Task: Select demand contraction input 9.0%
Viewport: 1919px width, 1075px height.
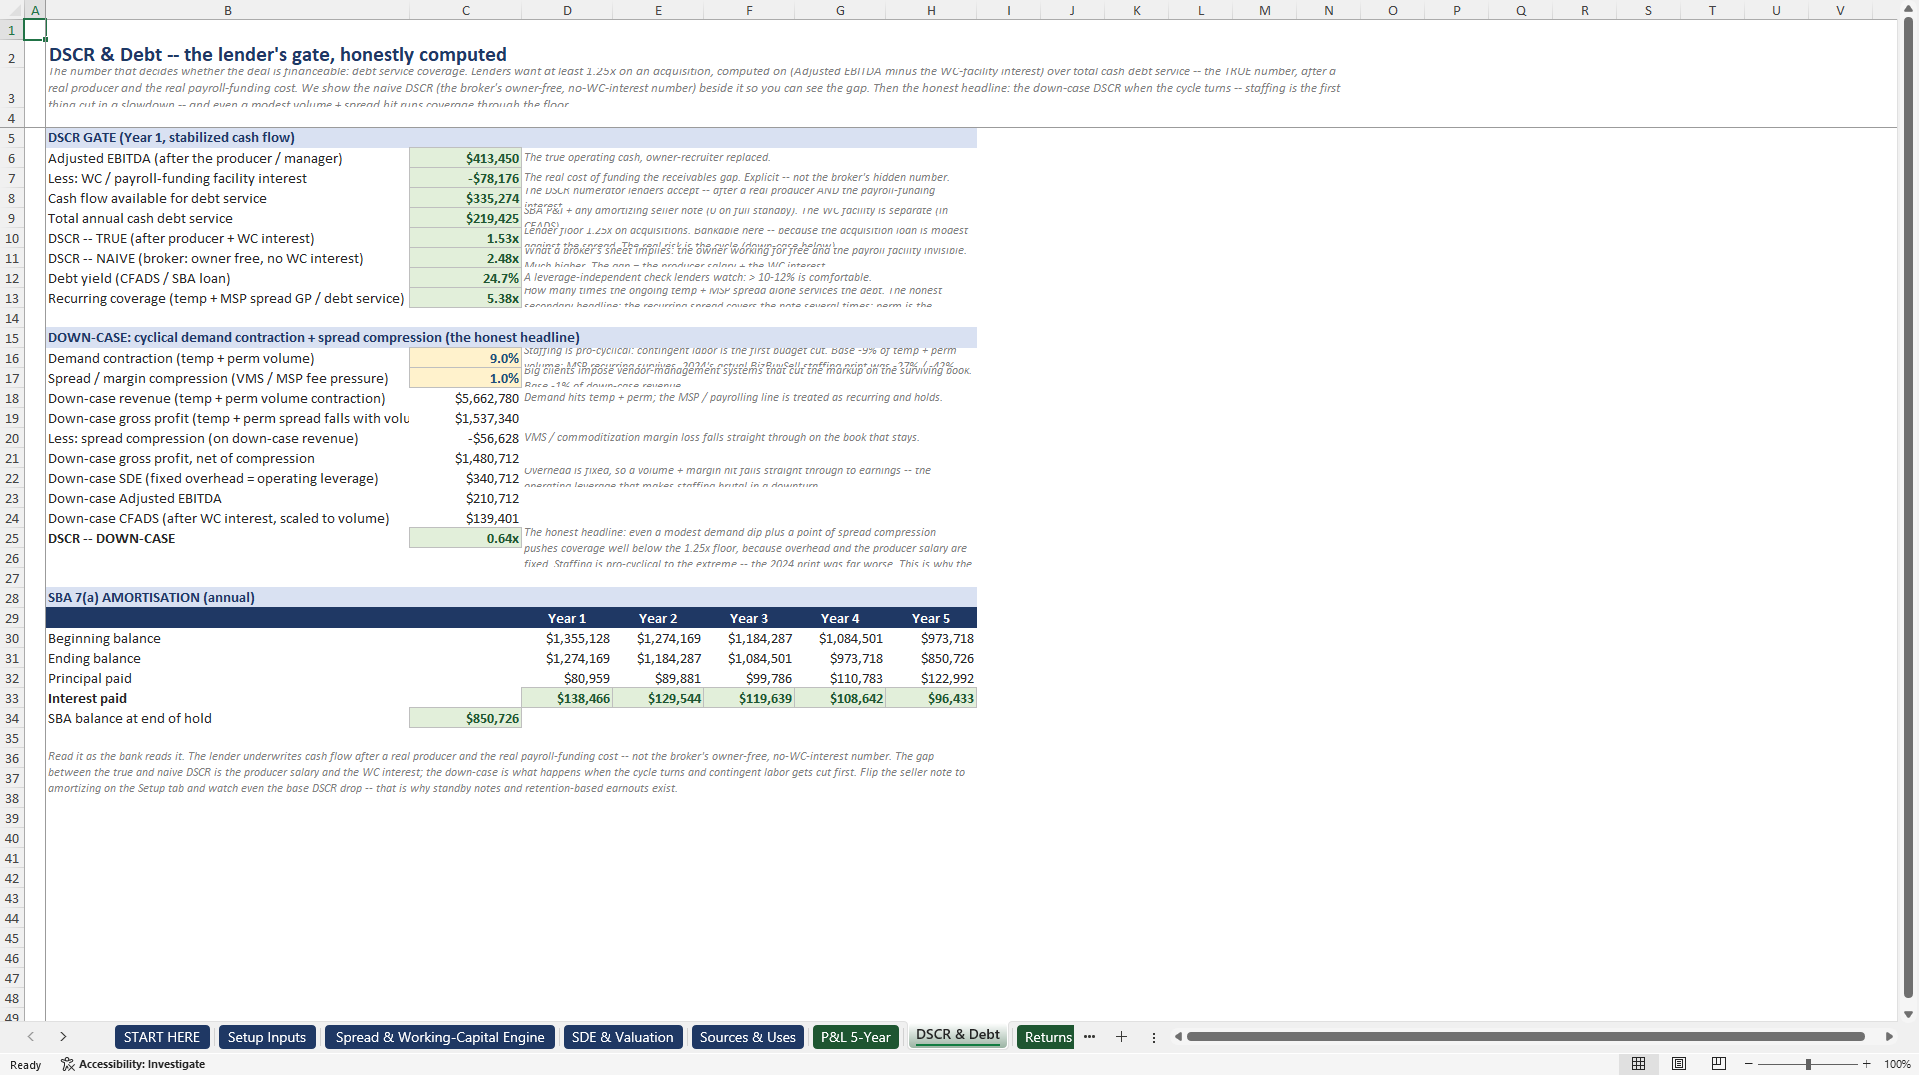Action: pyautogui.click(x=466, y=358)
